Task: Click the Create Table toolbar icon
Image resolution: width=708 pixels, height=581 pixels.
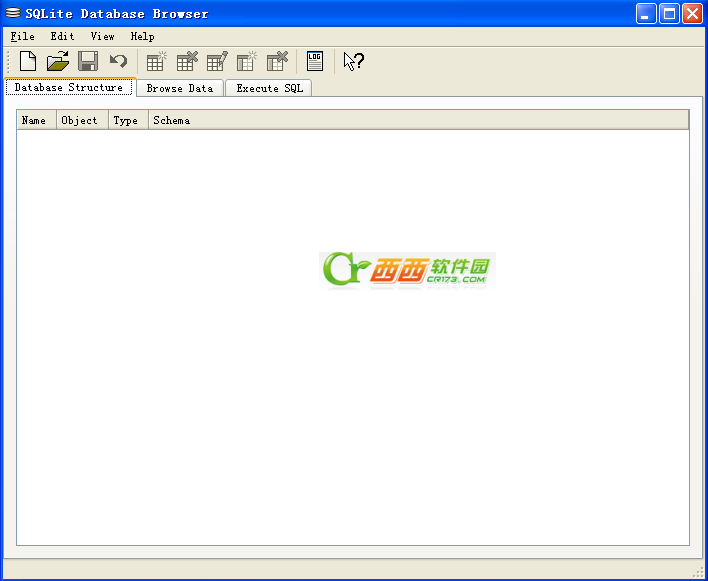Action: [157, 61]
